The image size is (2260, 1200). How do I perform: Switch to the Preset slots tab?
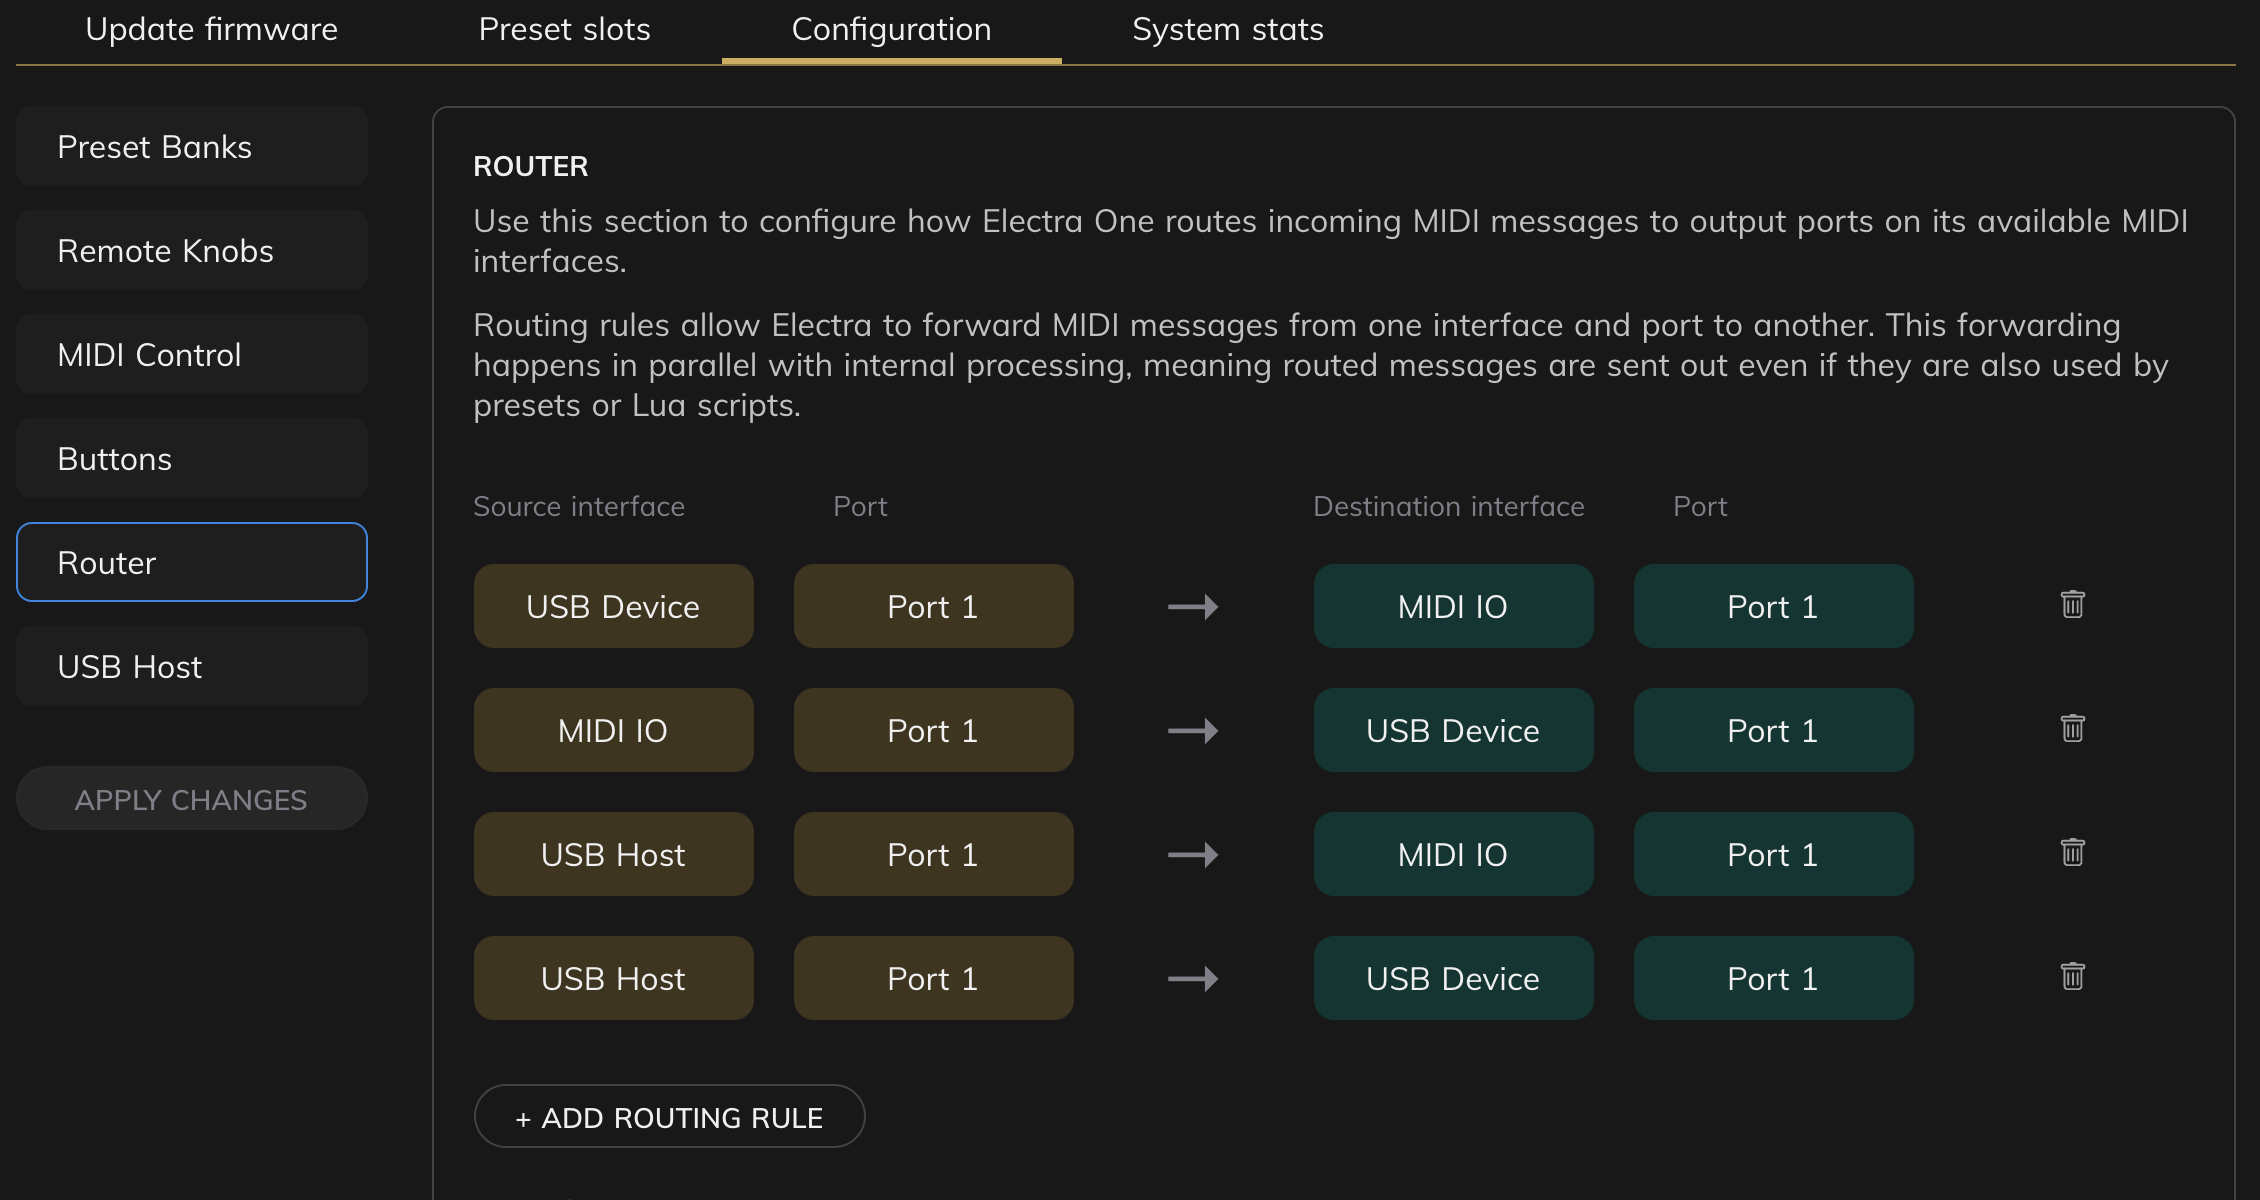click(x=564, y=30)
